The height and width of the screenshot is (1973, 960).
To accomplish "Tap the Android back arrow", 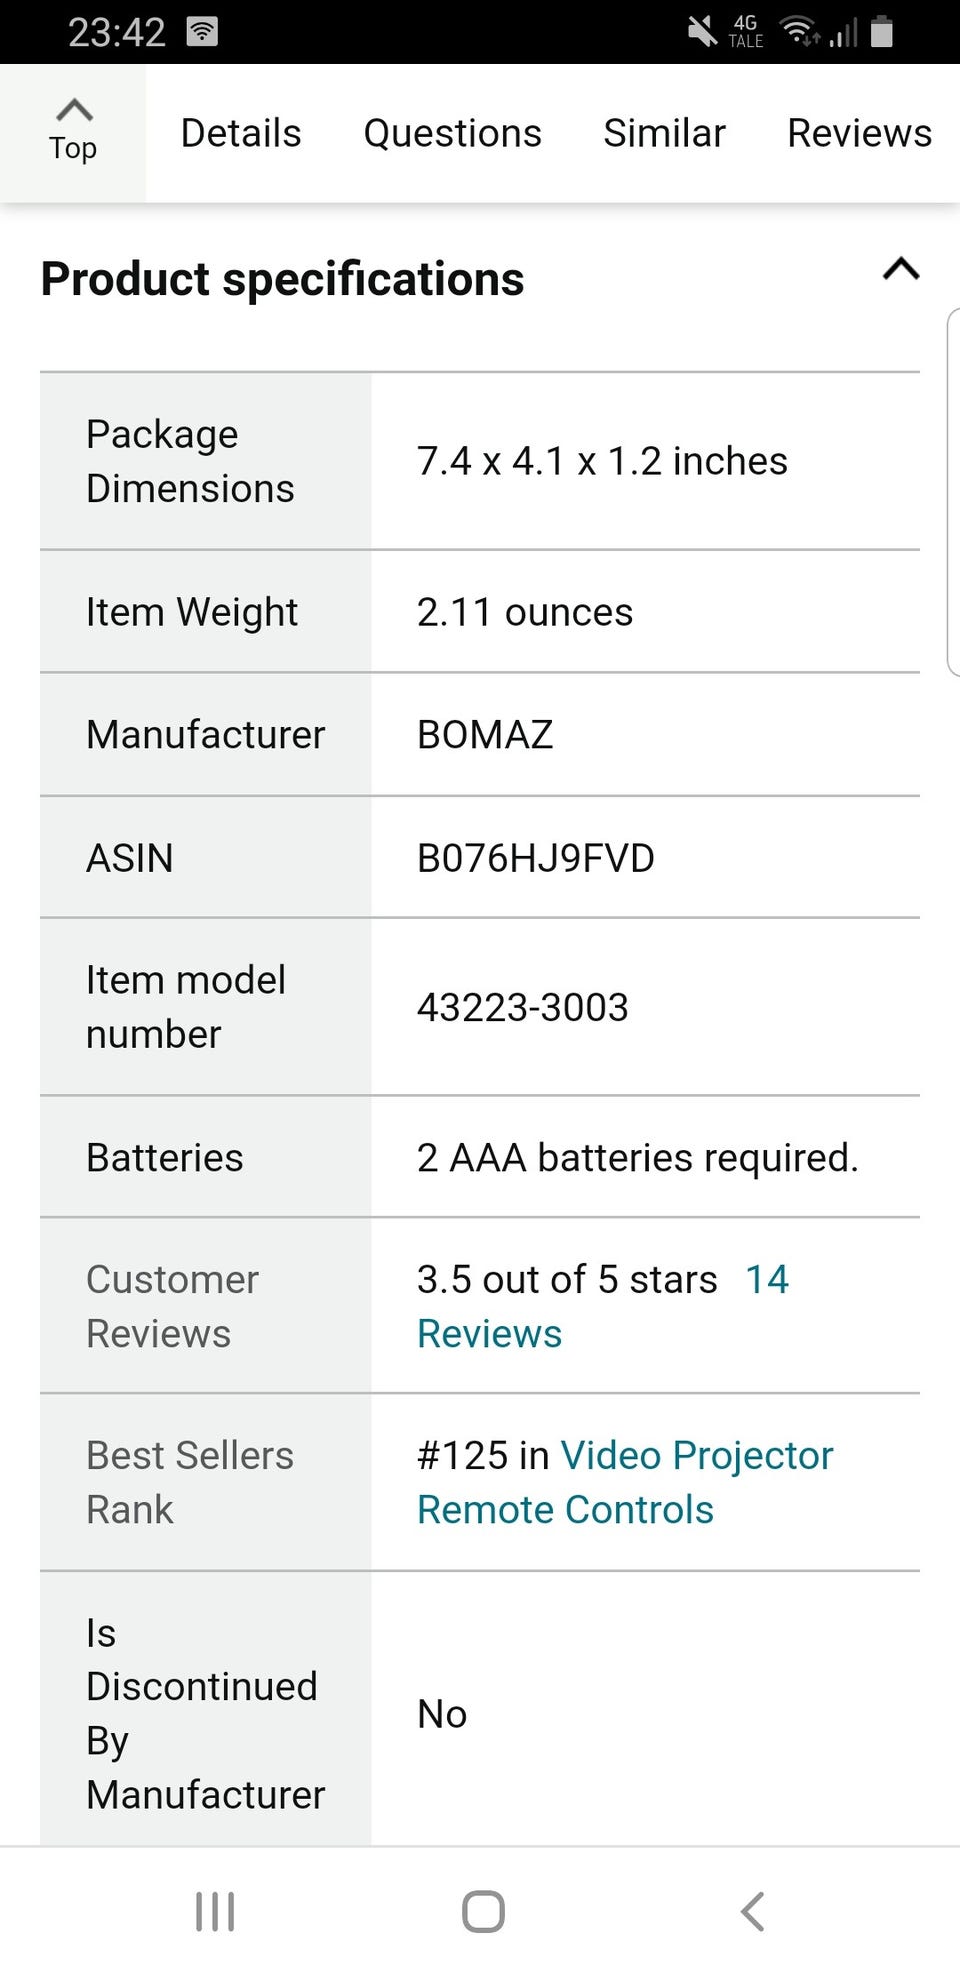I will 752,1911.
